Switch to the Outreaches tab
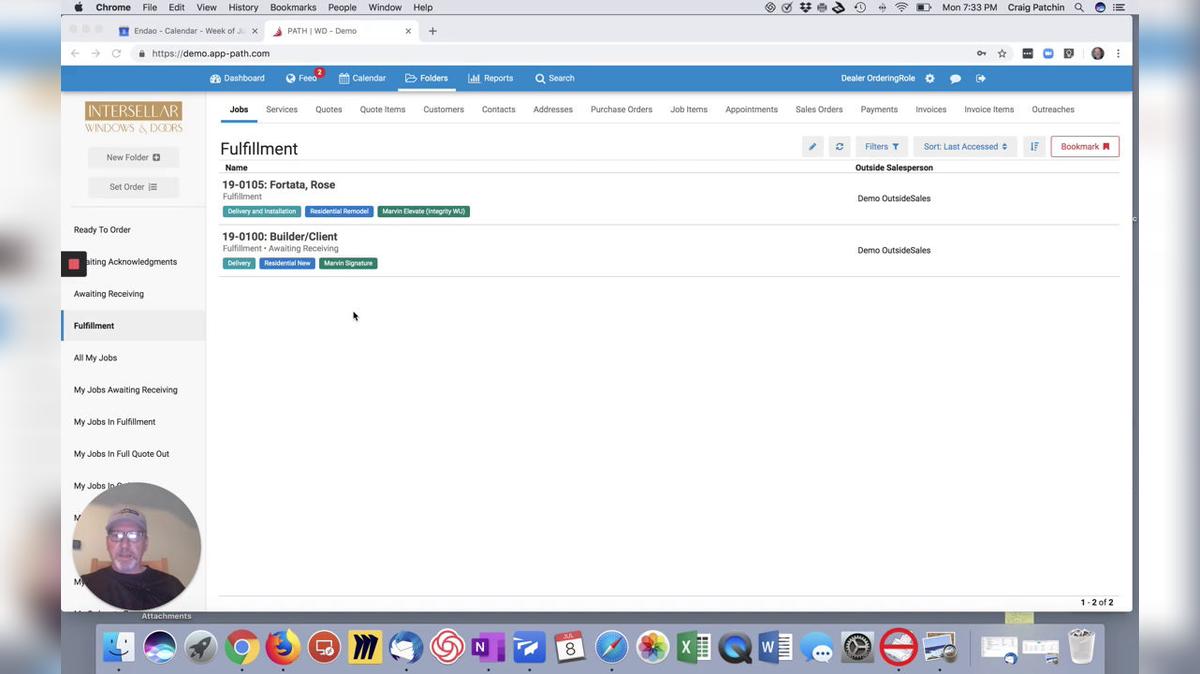1200x674 pixels. click(x=1053, y=109)
